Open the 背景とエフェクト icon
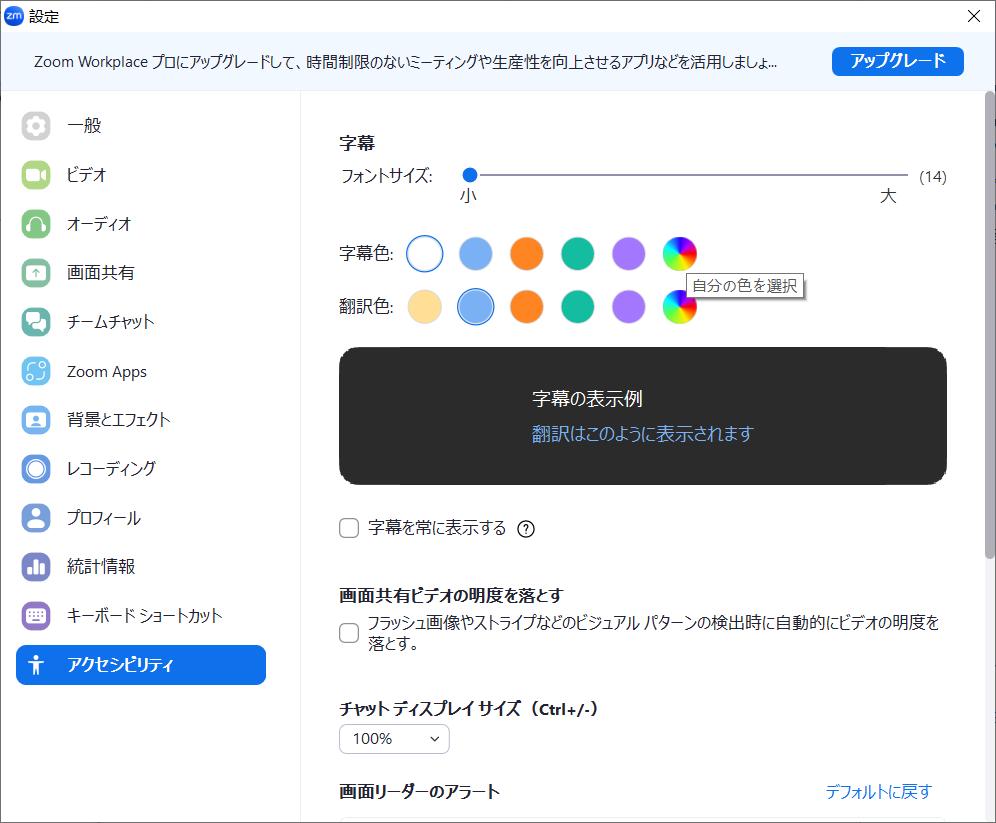 [x=36, y=420]
